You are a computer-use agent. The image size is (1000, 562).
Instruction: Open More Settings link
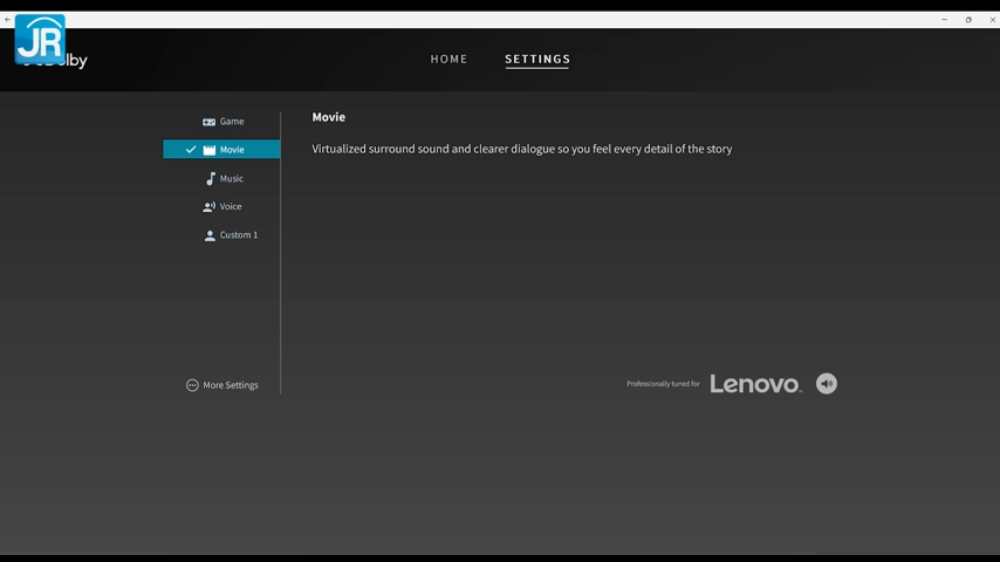click(230, 385)
